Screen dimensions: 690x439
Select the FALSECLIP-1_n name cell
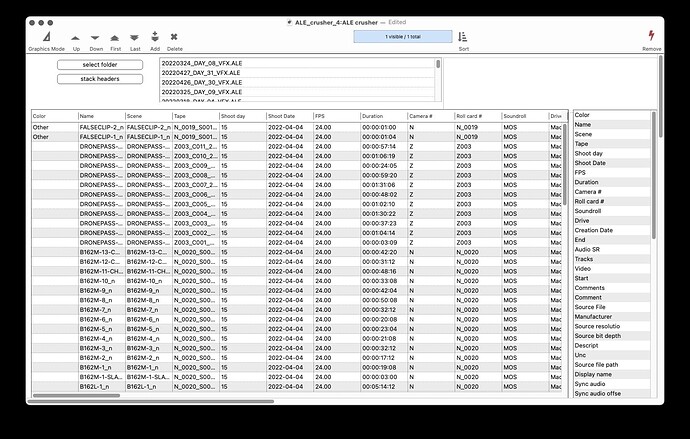pos(102,137)
